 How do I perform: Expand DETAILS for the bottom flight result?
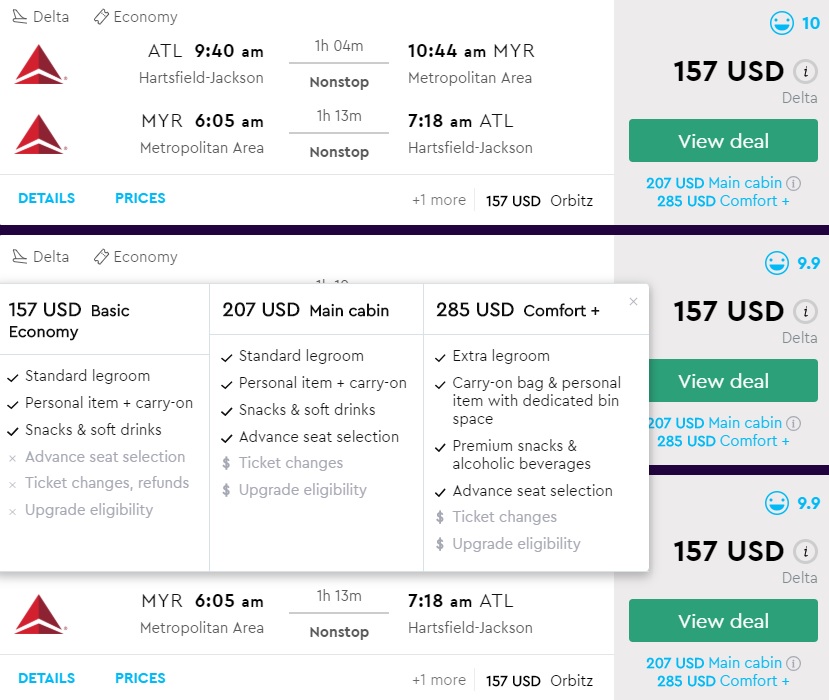(46, 678)
